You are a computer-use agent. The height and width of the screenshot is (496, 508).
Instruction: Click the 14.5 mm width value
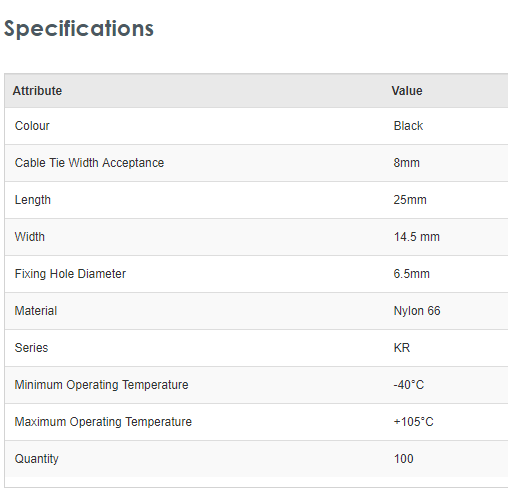(417, 237)
